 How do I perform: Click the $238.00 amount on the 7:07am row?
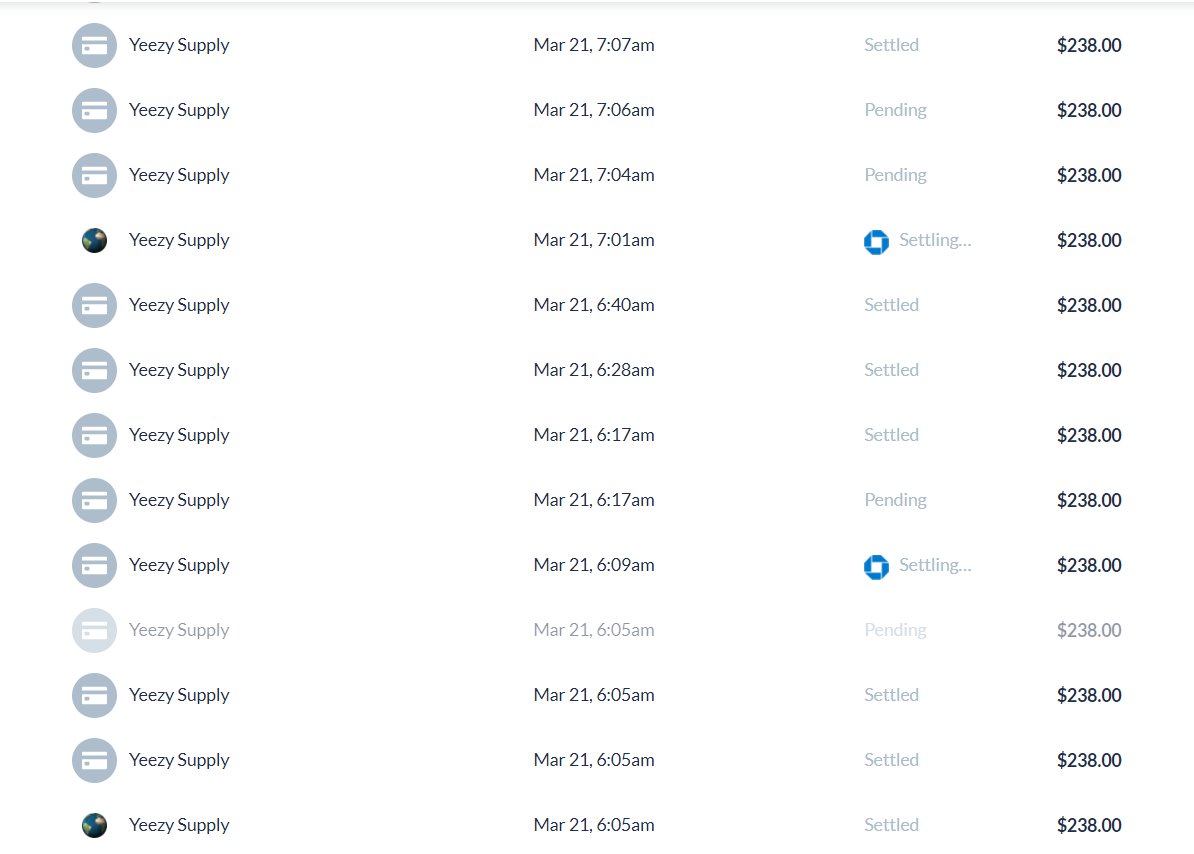click(1089, 46)
